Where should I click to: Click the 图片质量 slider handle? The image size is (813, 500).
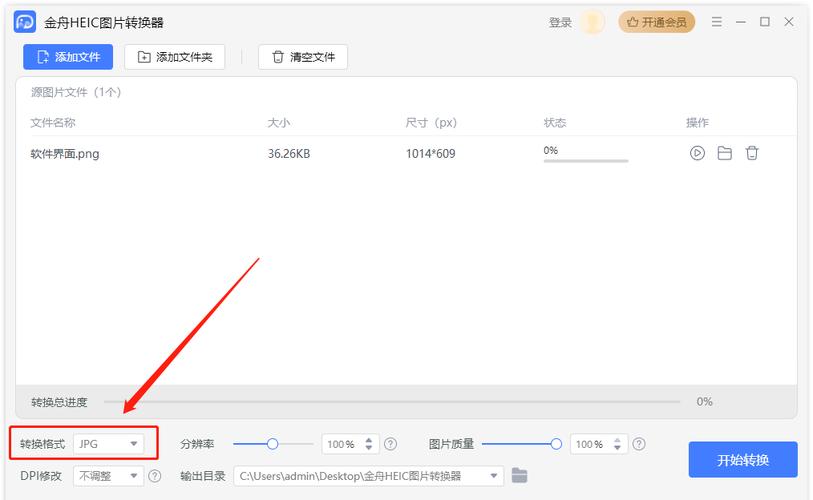coord(556,444)
